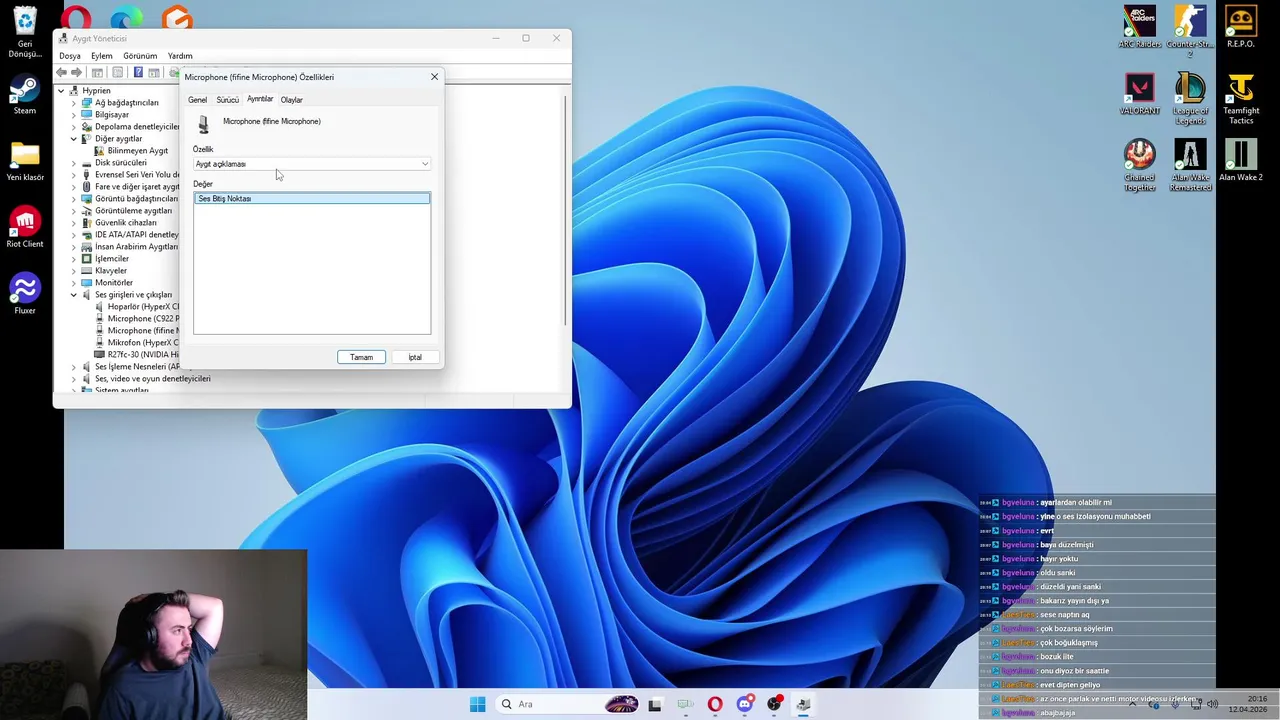1280x720 pixels.
Task: Open the Dosya menu in Aygıt Yöneticisi
Action: click(70, 56)
